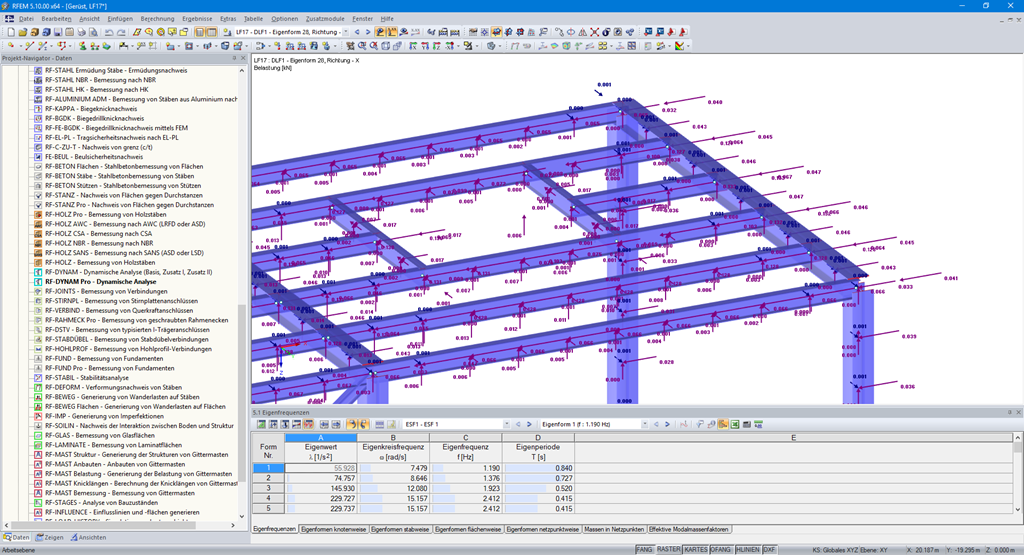Screen dimensions: 1024x555
Task: Open the new node tool dropdown arrow
Action: (x=20, y=46)
